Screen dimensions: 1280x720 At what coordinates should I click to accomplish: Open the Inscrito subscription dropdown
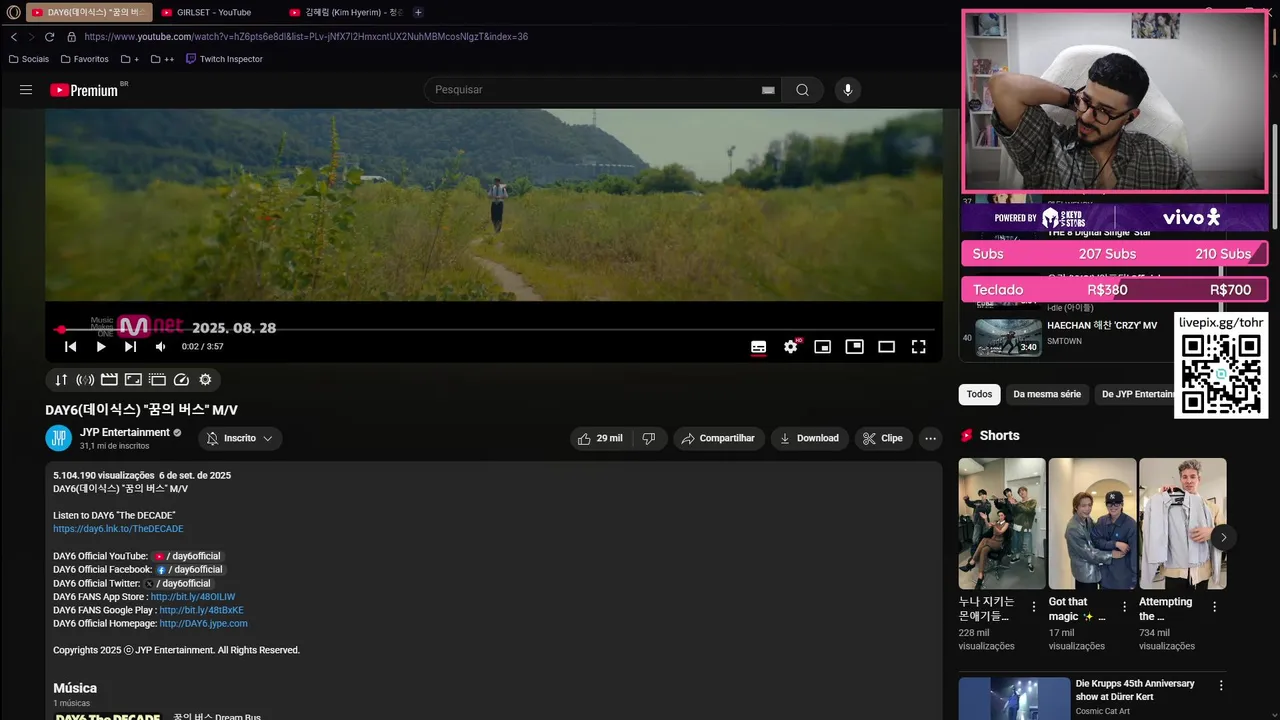240,438
